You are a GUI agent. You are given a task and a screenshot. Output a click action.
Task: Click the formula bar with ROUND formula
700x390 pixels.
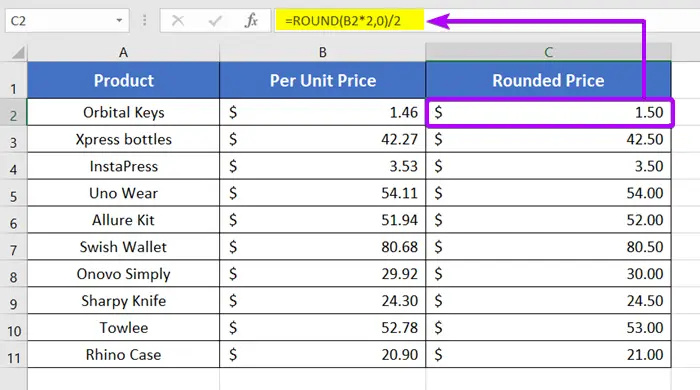(x=487, y=21)
